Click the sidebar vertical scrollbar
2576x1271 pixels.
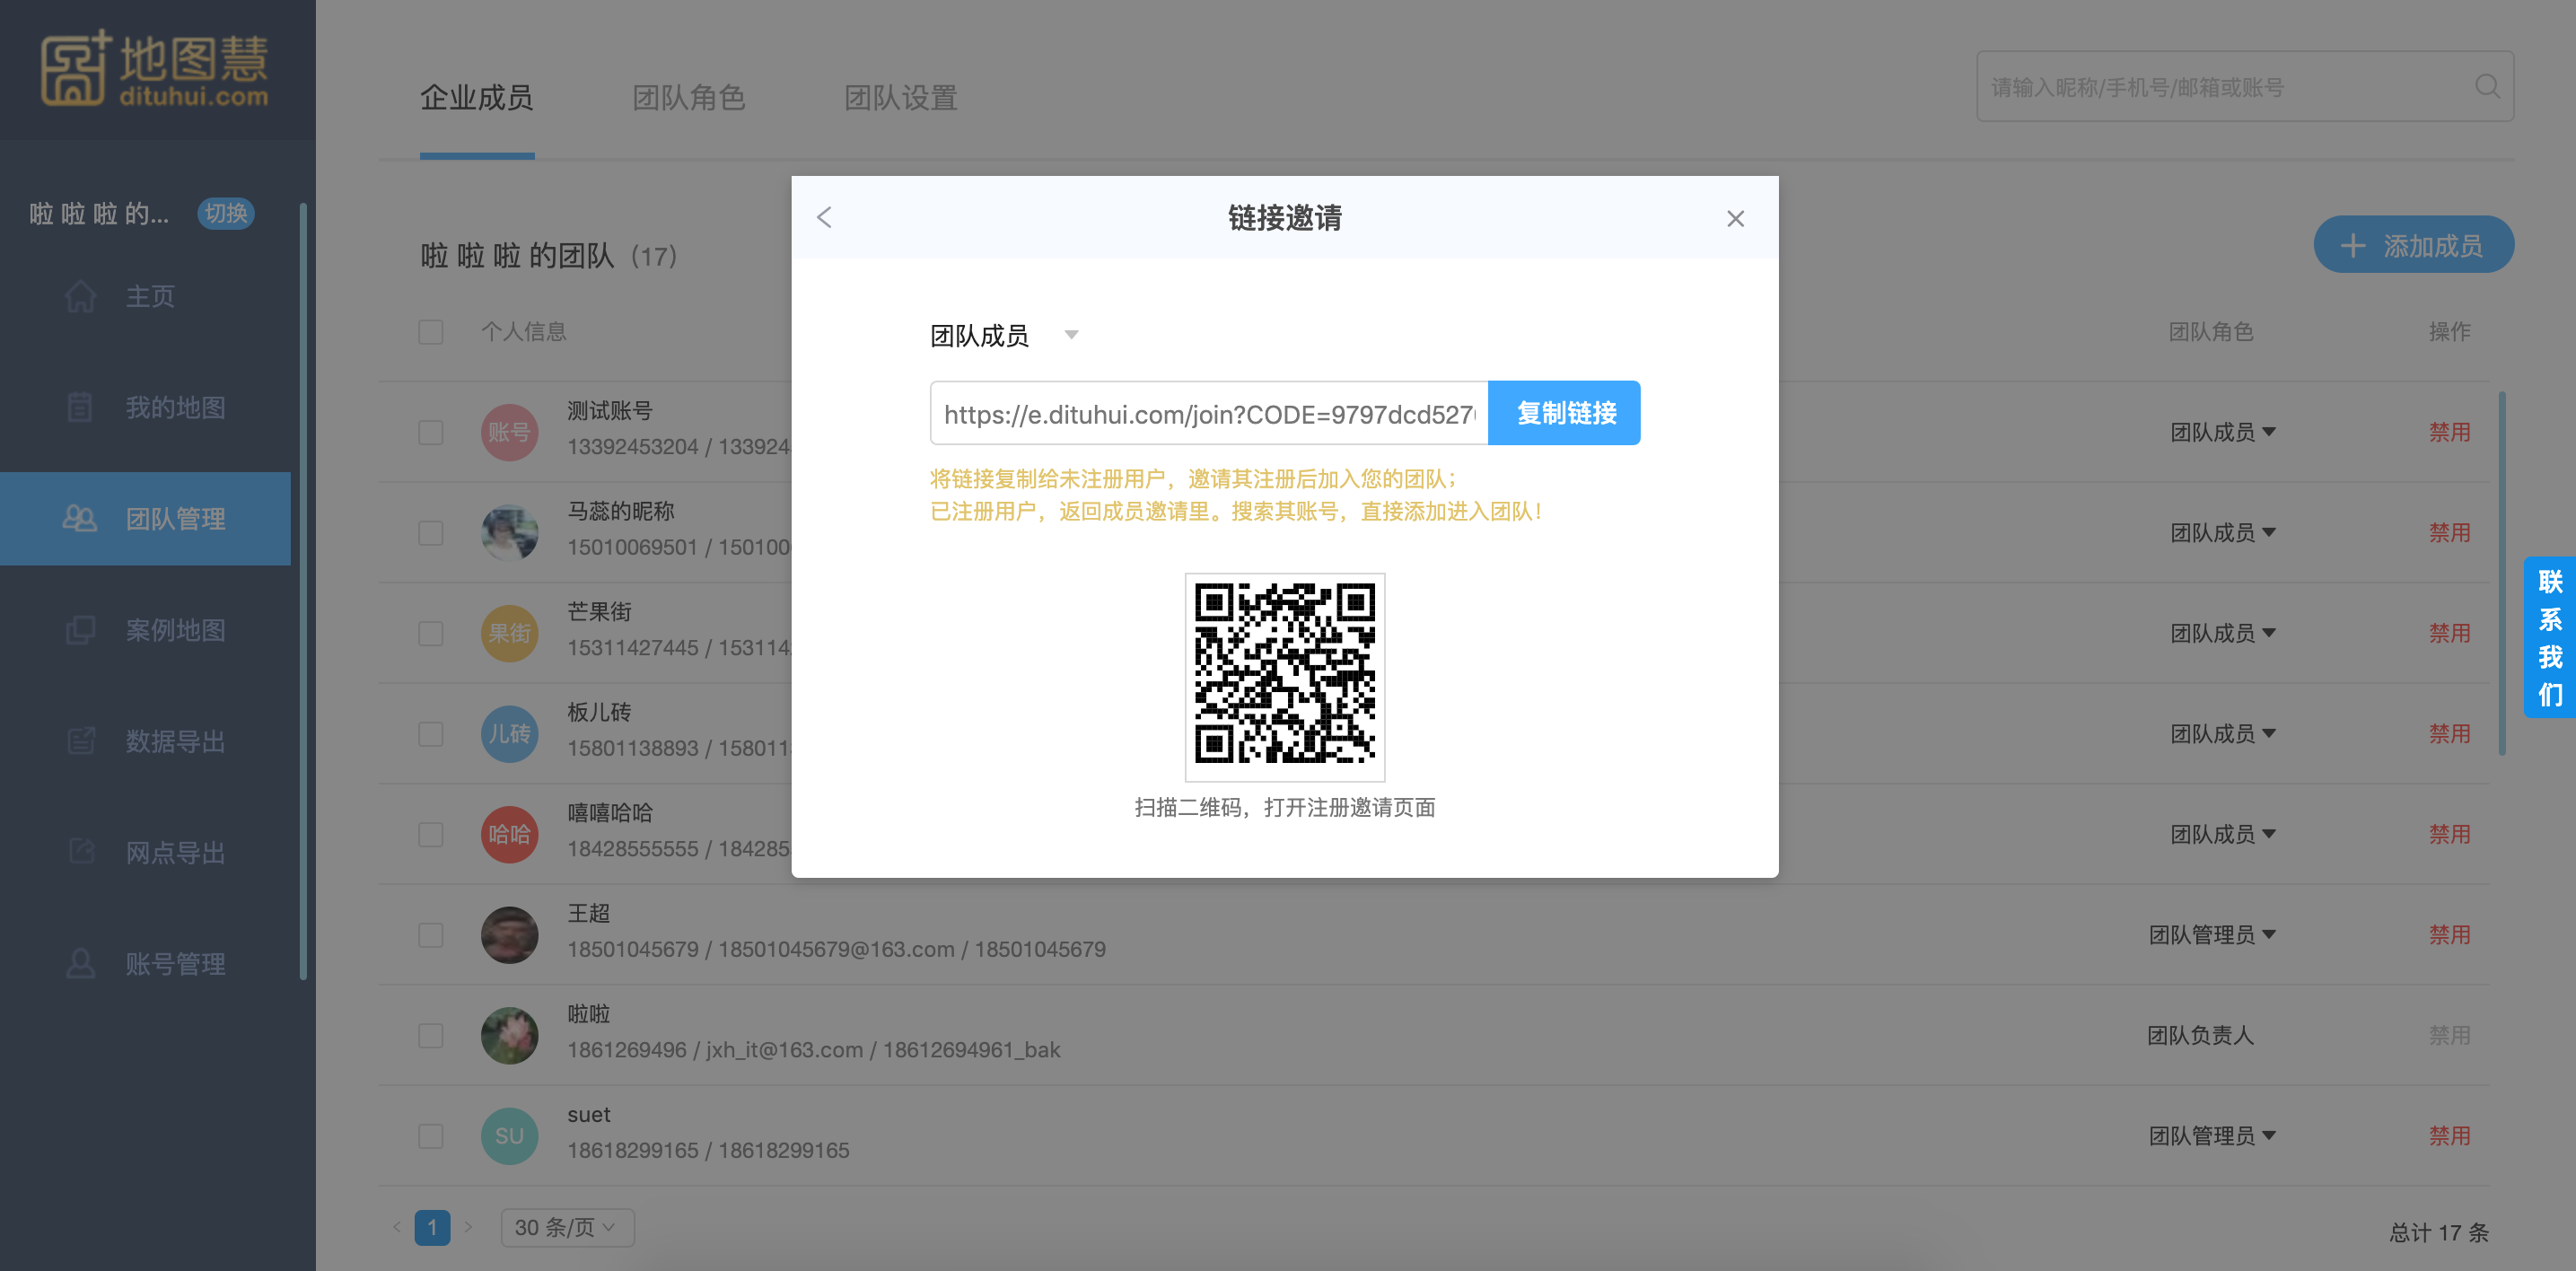[x=302, y=592]
